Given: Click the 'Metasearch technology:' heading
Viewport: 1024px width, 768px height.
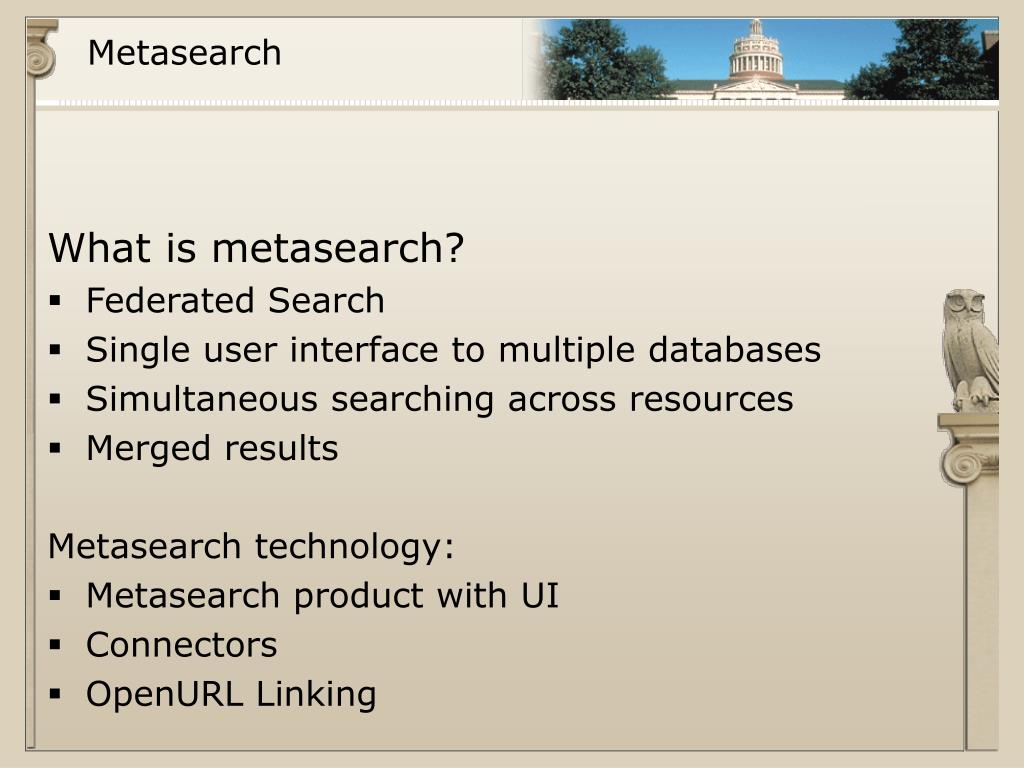Looking at the screenshot, I should (251, 547).
